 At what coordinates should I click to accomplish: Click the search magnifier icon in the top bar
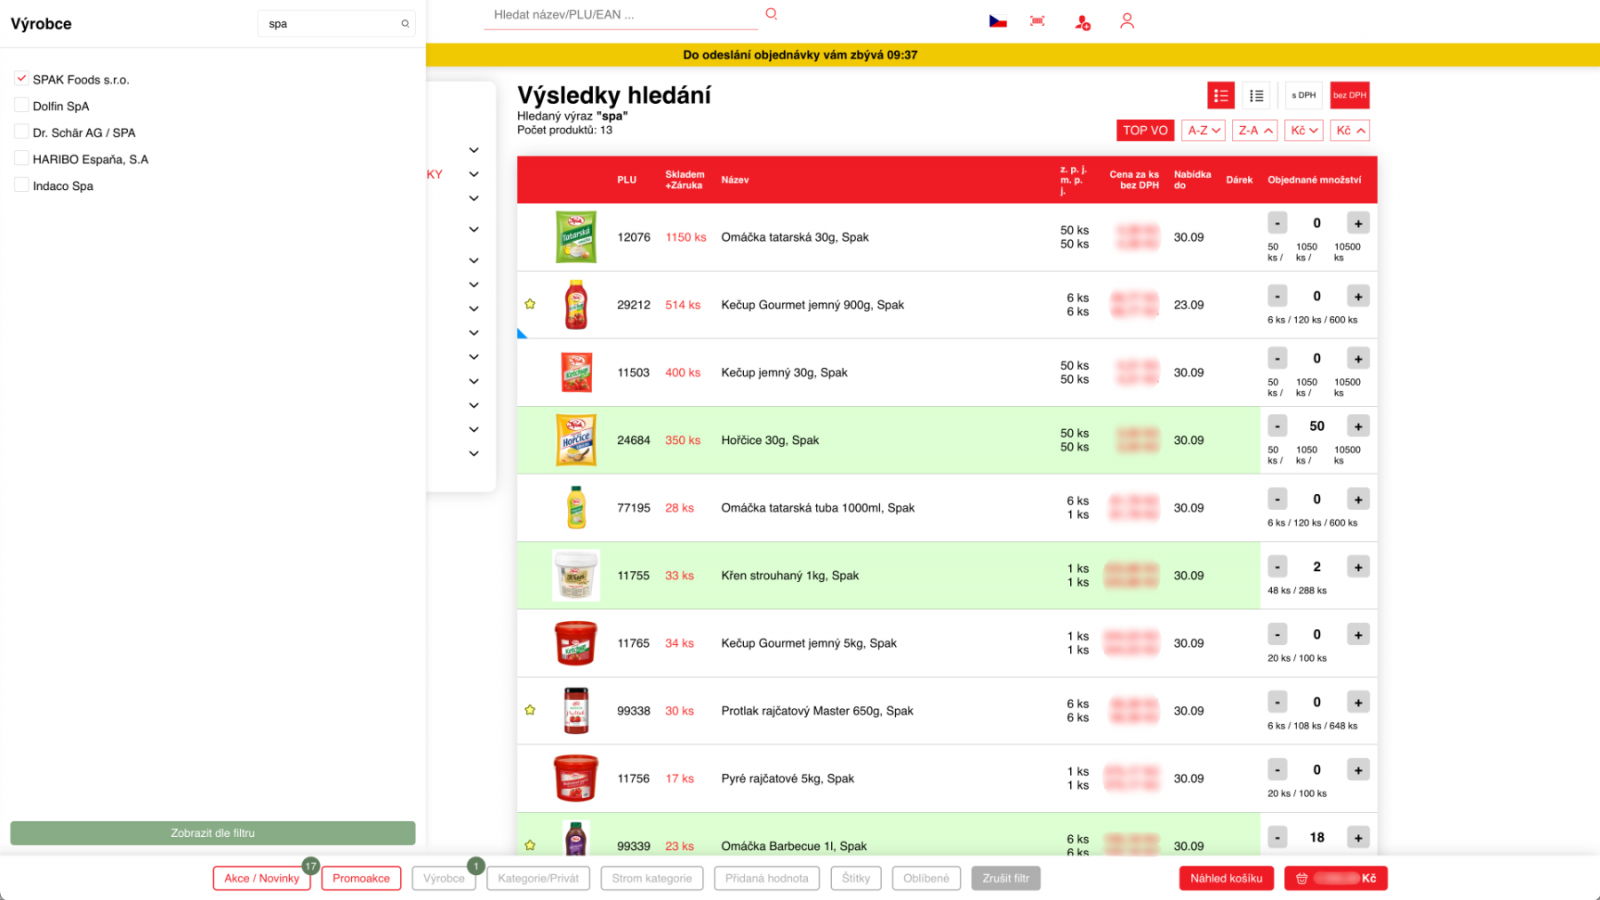point(771,14)
